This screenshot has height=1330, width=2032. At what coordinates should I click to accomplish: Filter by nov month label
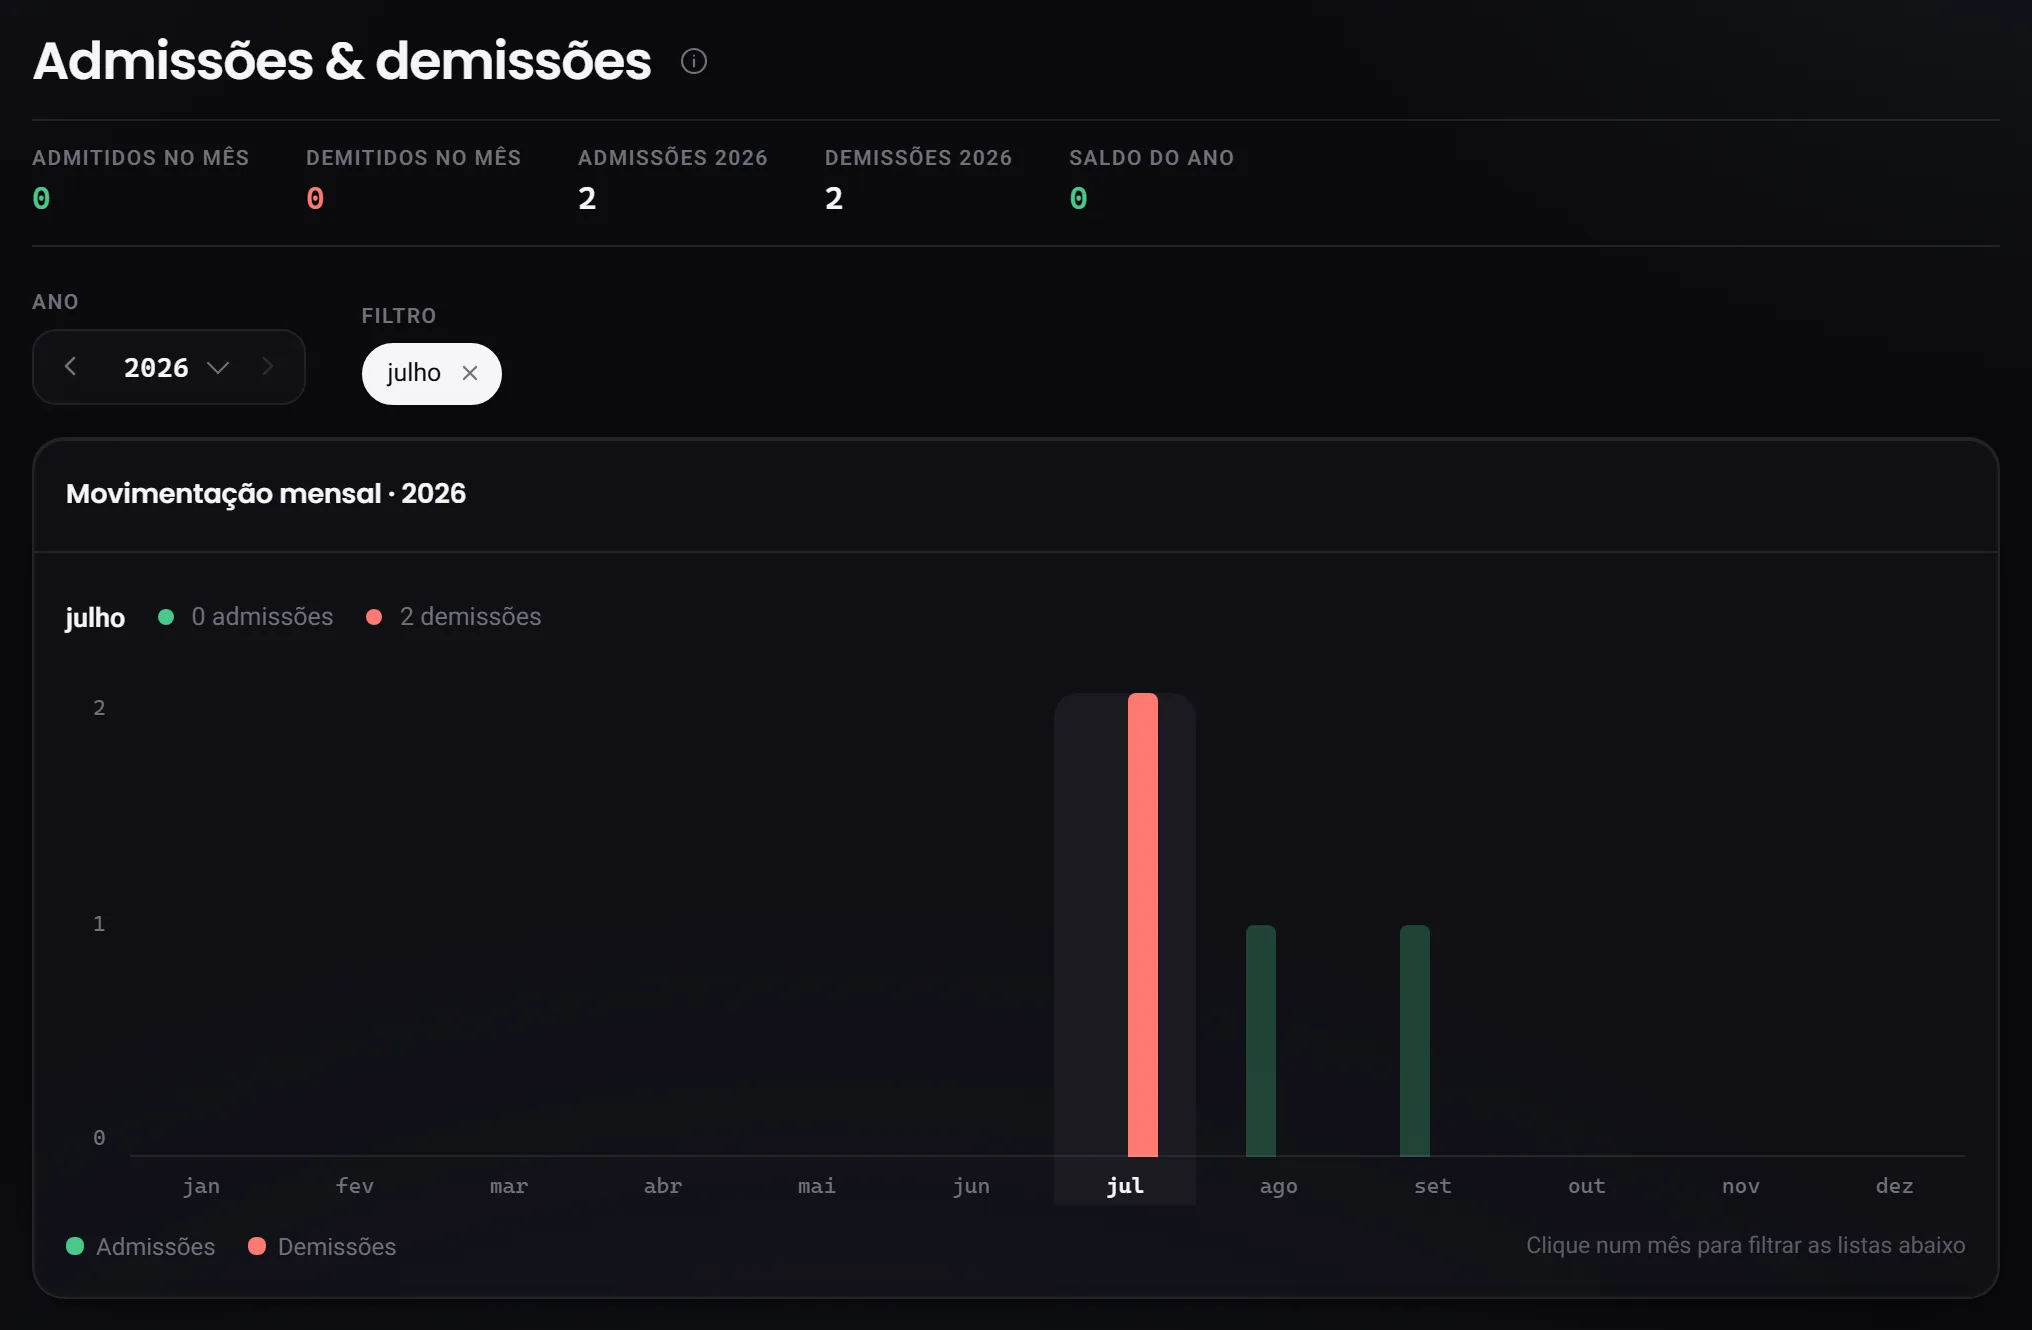pos(1741,1186)
